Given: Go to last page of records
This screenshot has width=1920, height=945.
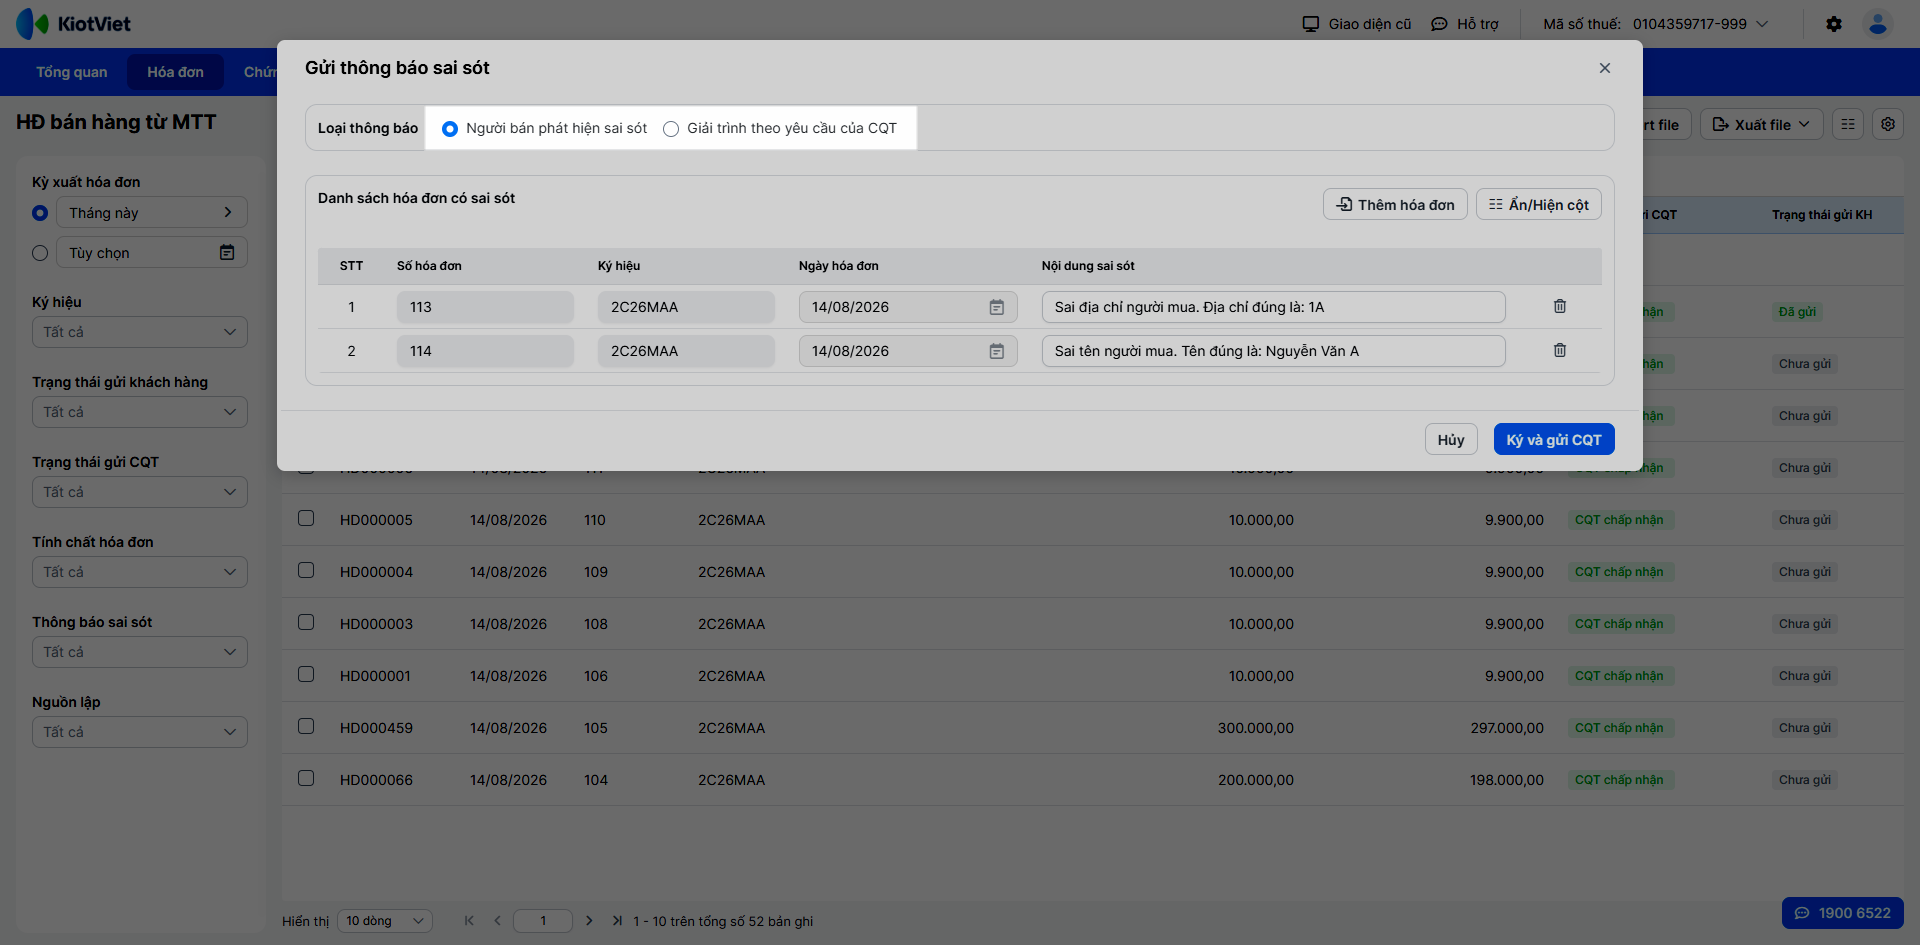Looking at the screenshot, I should (x=617, y=921).
